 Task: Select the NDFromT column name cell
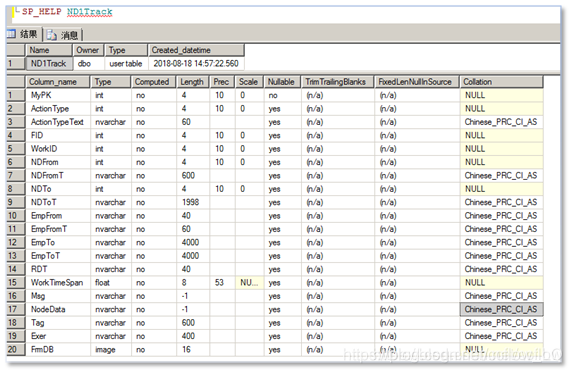[x=58, y=176]
